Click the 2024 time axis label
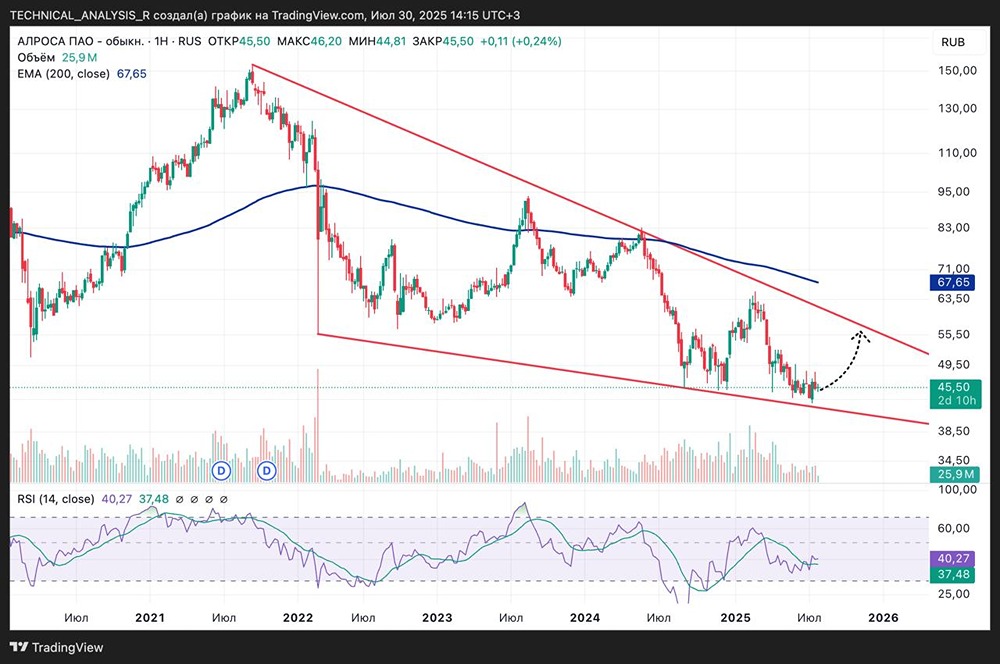The width and height of the screenshot is (1000, 664). (x=585, y=617)
